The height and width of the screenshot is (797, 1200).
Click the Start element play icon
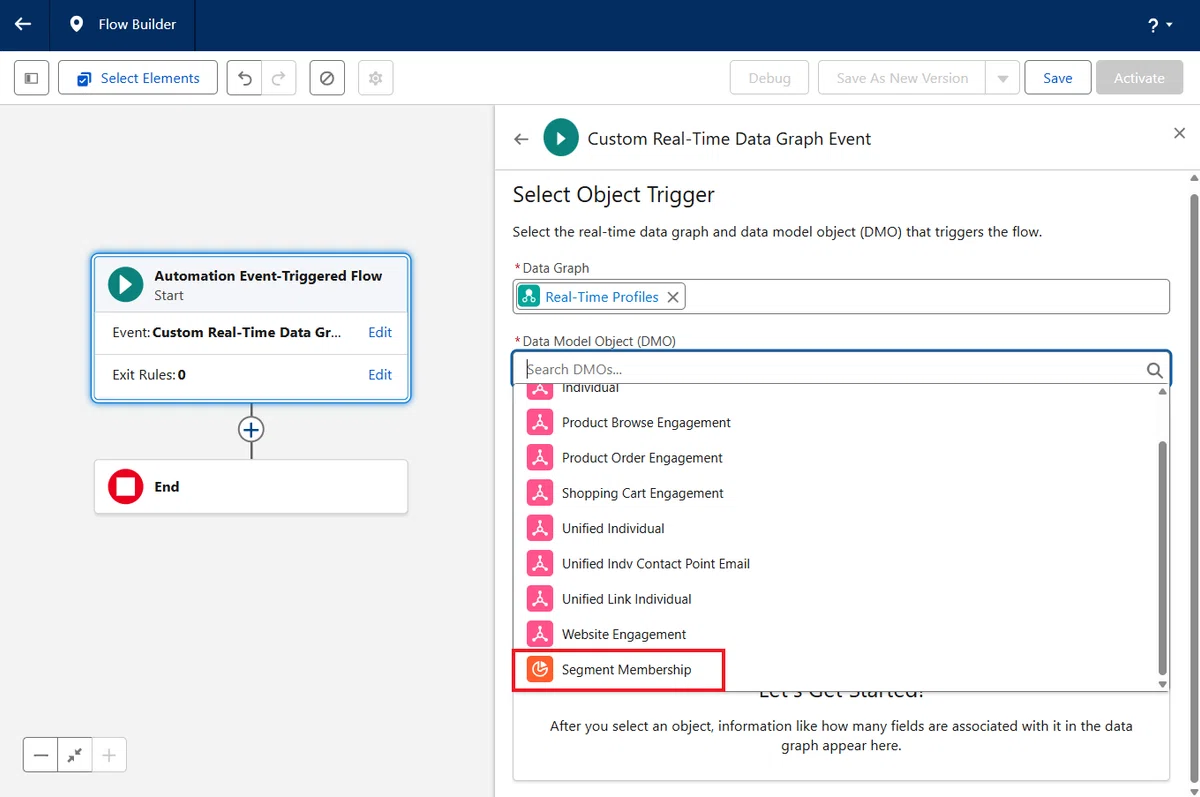pos(126,284)
